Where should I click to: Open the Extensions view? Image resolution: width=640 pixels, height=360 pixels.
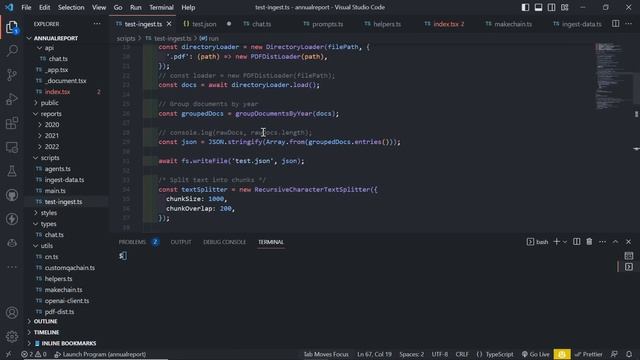(x=12, y=123)
